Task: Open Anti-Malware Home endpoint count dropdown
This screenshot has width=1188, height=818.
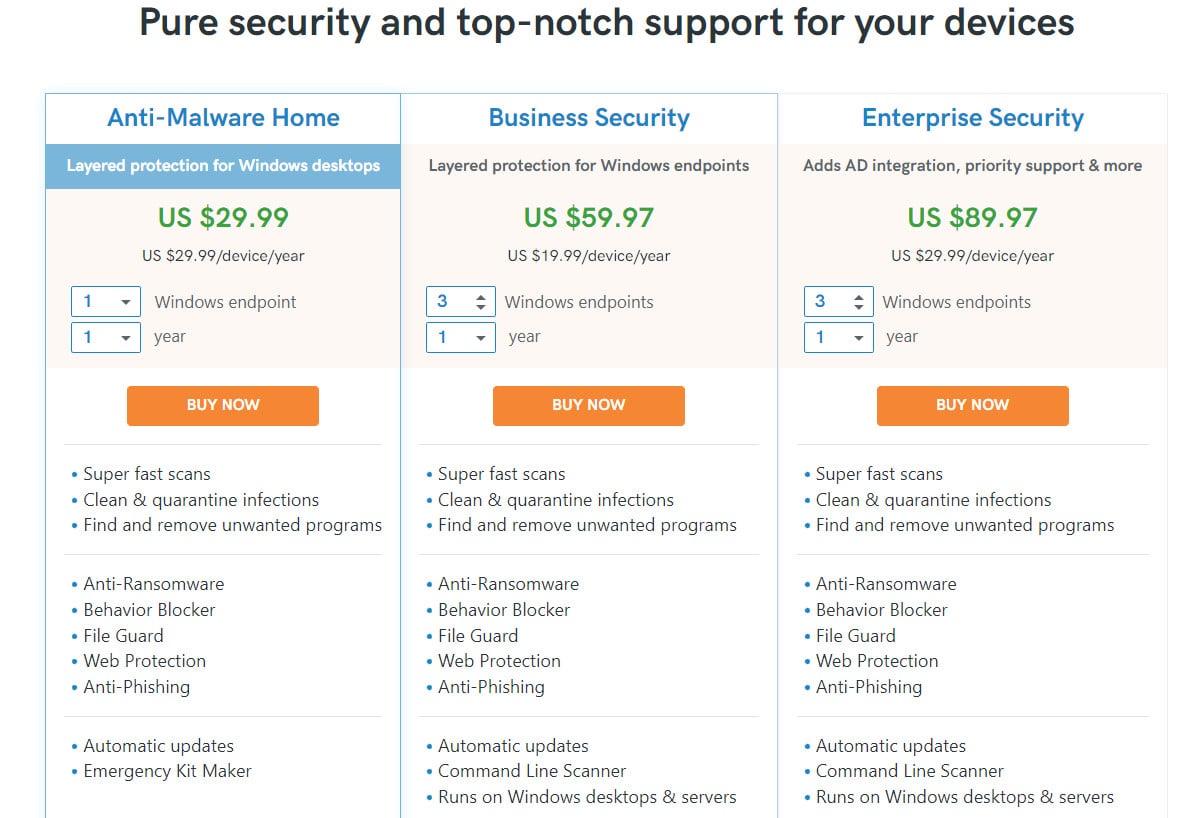Action: 105,301
